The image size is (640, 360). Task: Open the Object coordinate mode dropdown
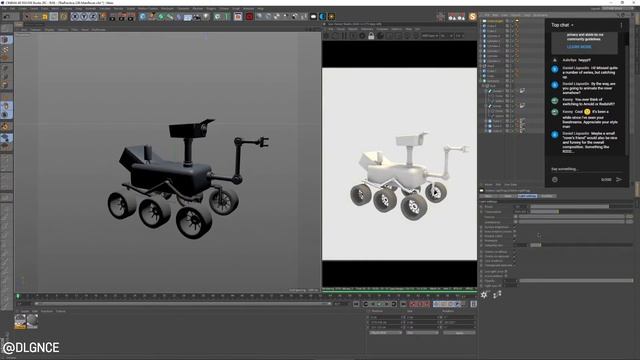tap(386, 333)
